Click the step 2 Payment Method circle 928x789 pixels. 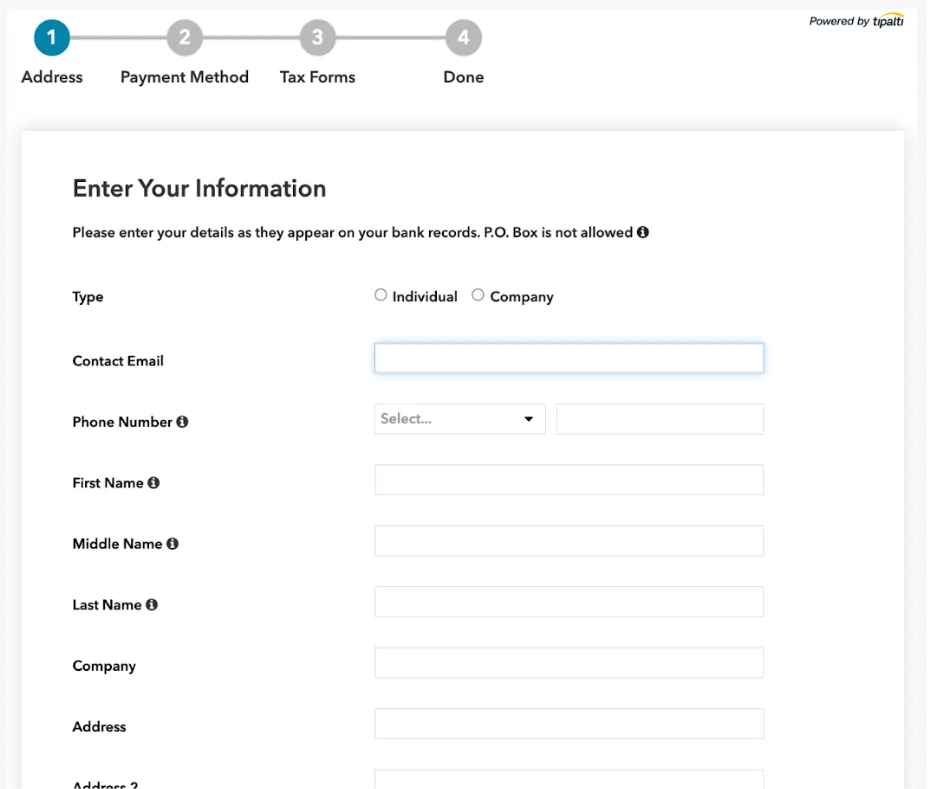click(x=185, y=37)
